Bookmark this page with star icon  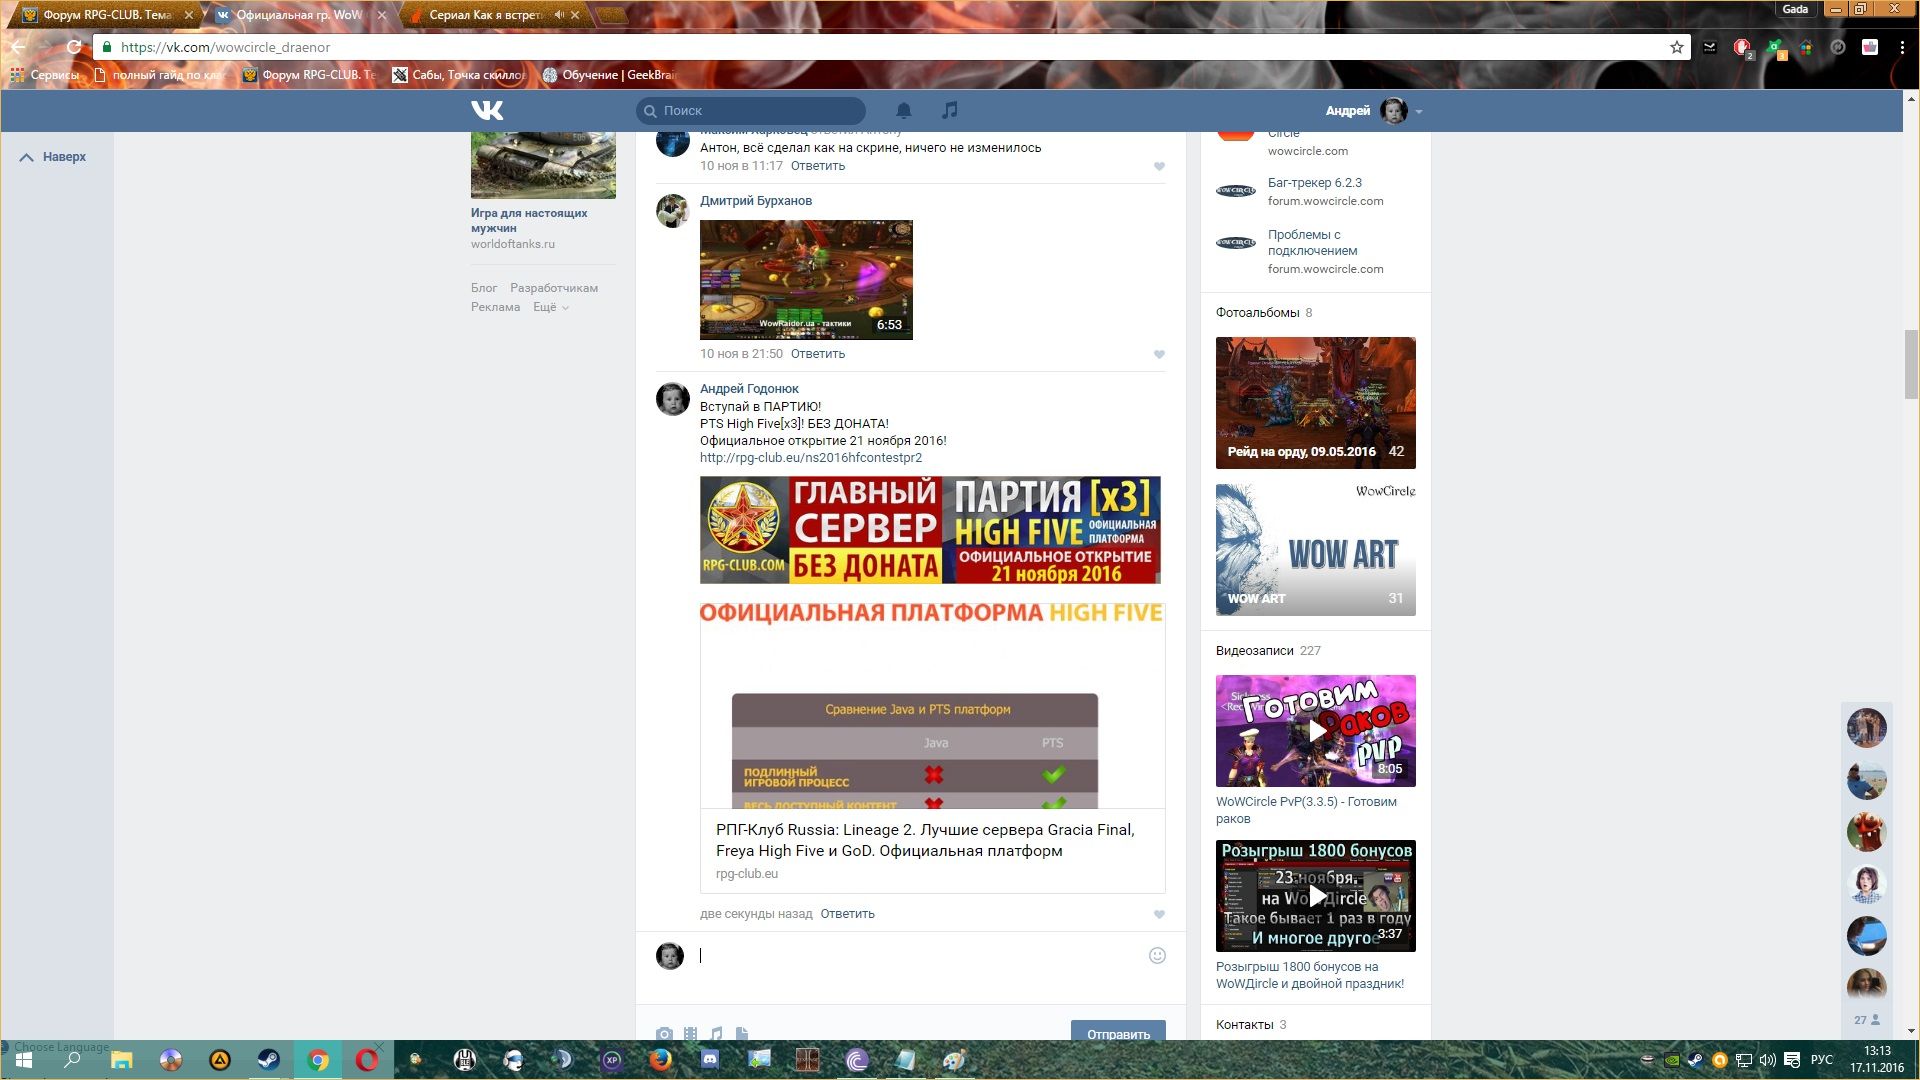tap(1676, 47)
